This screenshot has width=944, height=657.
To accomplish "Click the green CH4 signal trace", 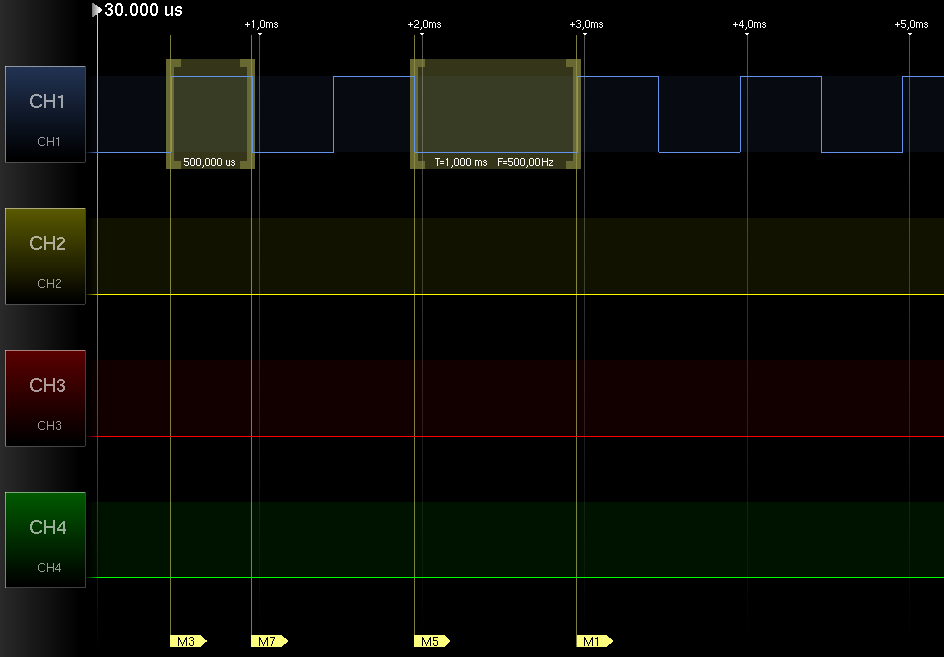I will [x=515, y=578].
